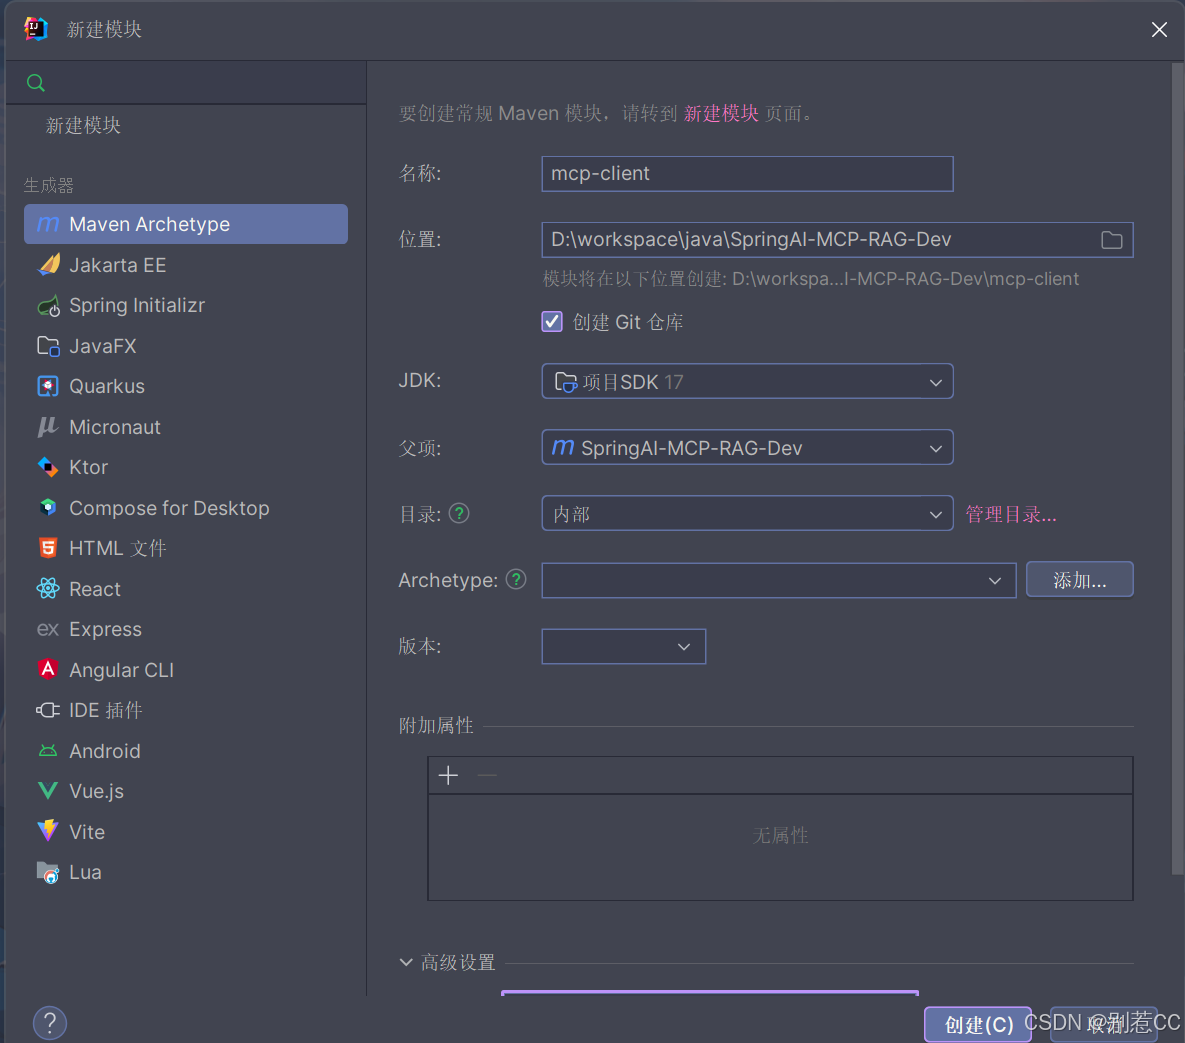Select the Spring Initializr label
This screenshot has height=1043, width=1185.
pyautogui.click(x=137, y=305)
